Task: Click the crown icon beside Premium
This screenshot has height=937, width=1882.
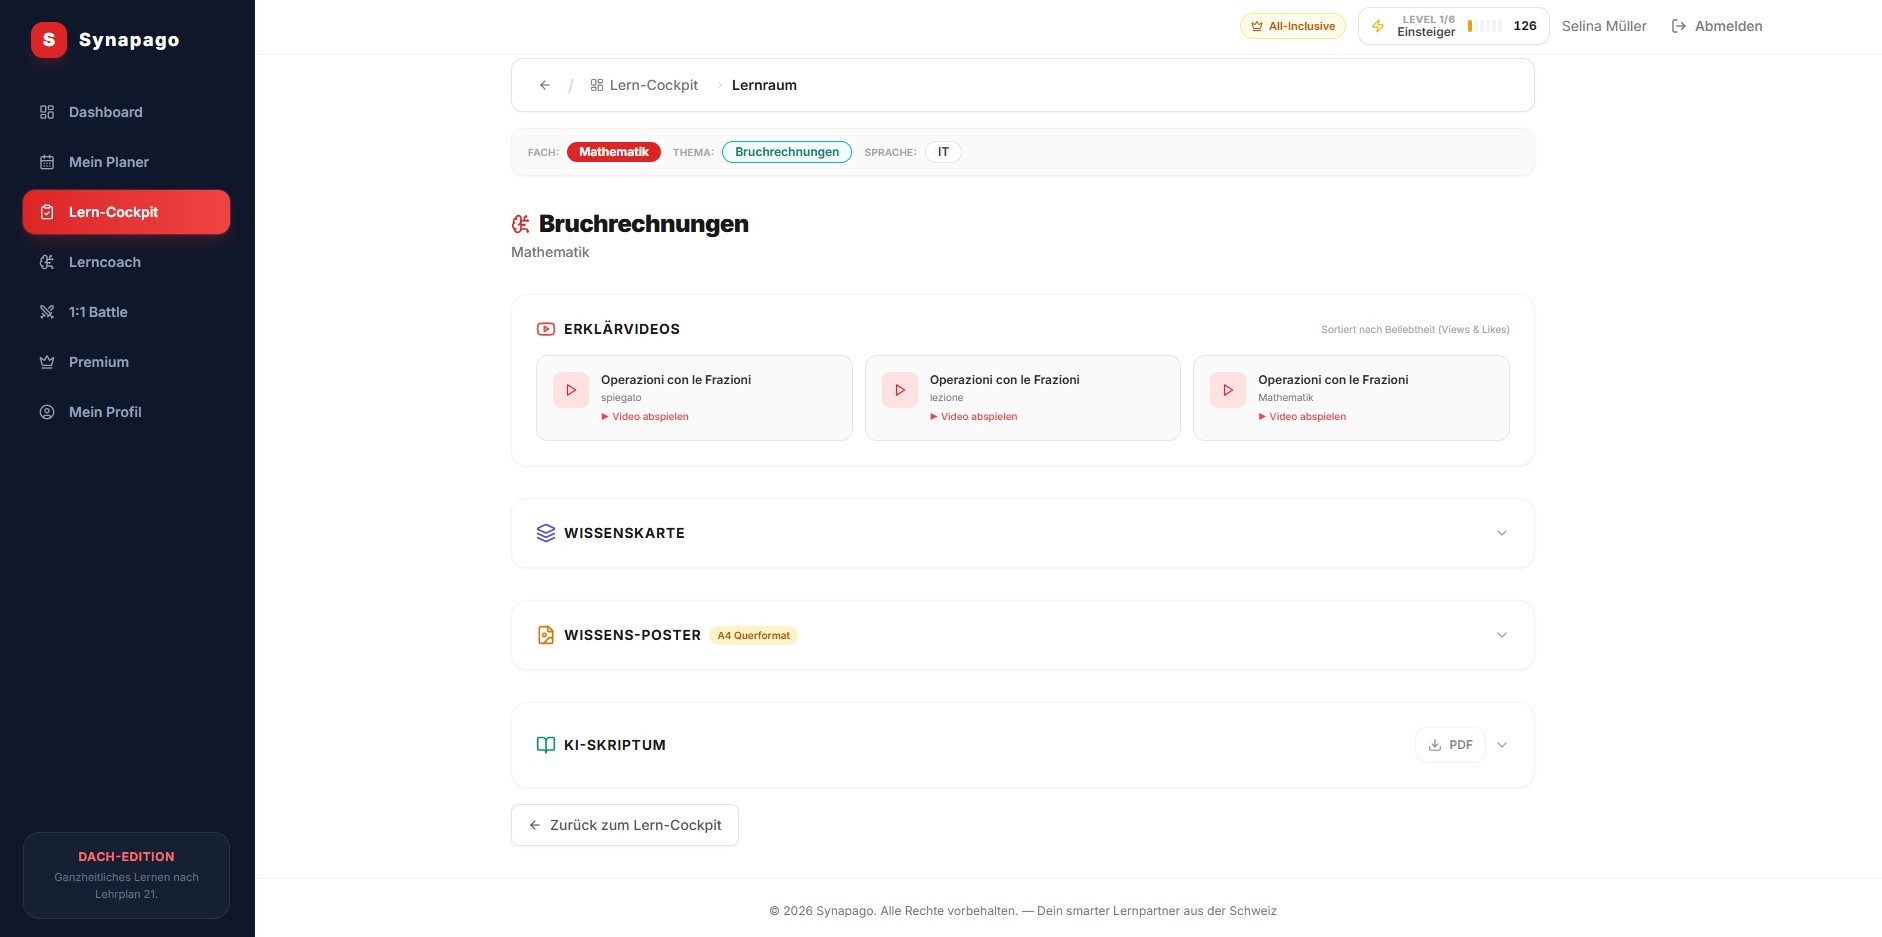Action: click(47, 362)
